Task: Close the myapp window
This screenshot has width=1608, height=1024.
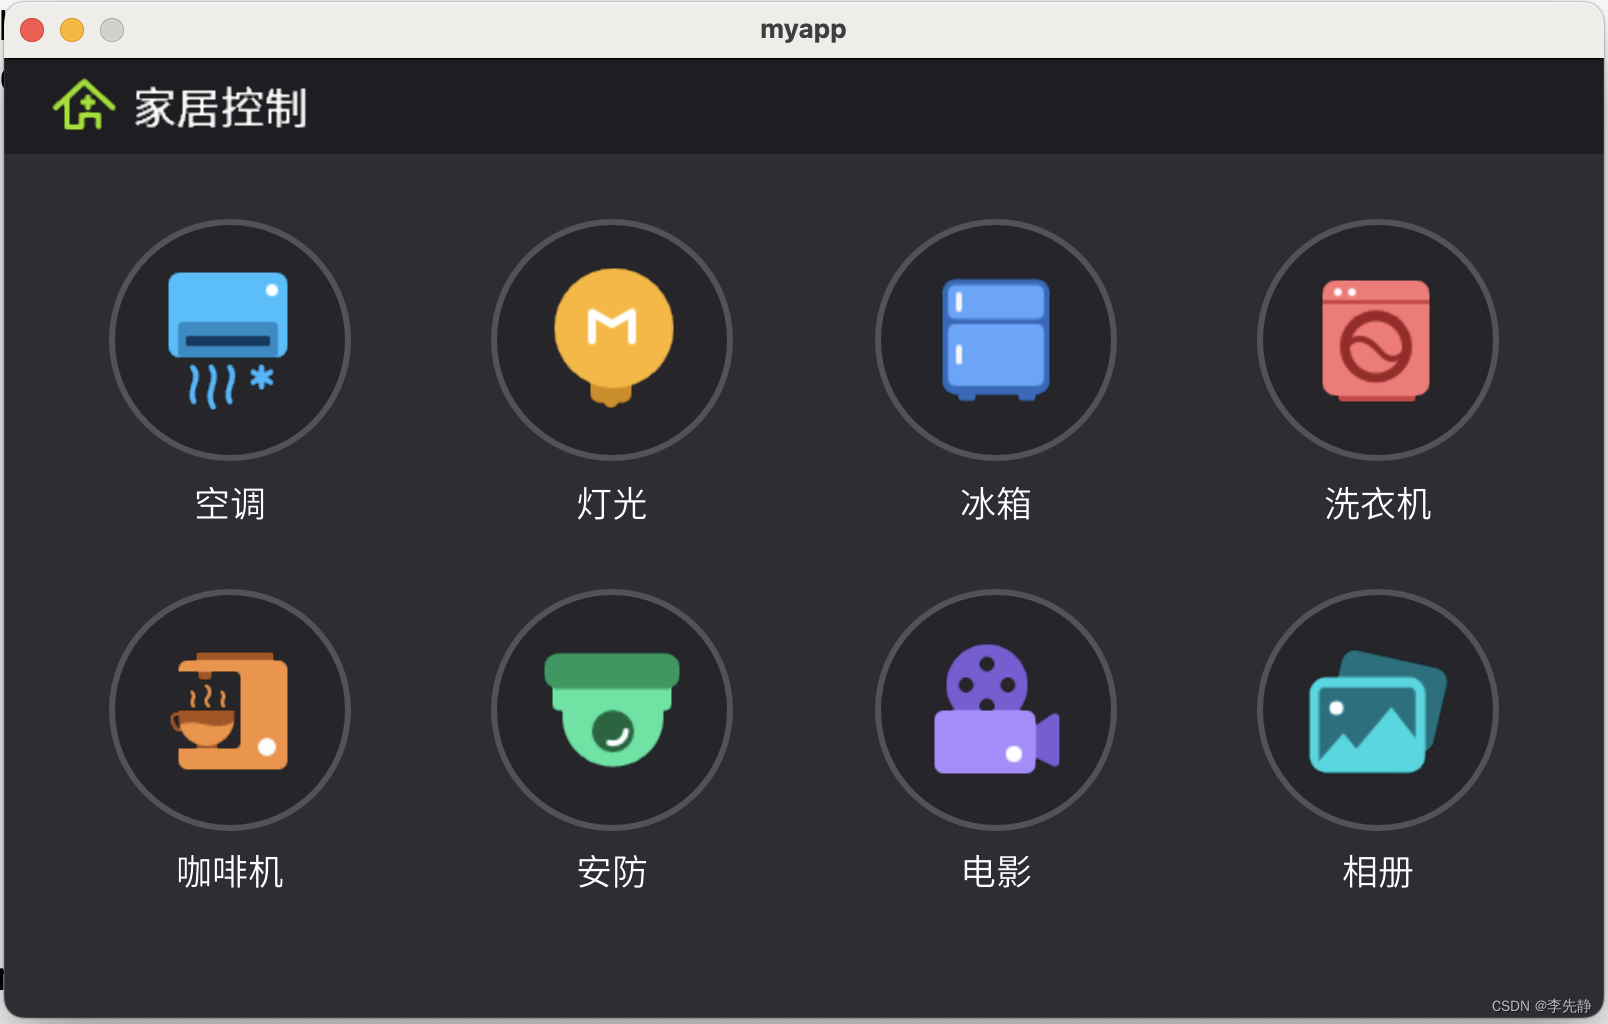Action: click(x=32, y=30)
